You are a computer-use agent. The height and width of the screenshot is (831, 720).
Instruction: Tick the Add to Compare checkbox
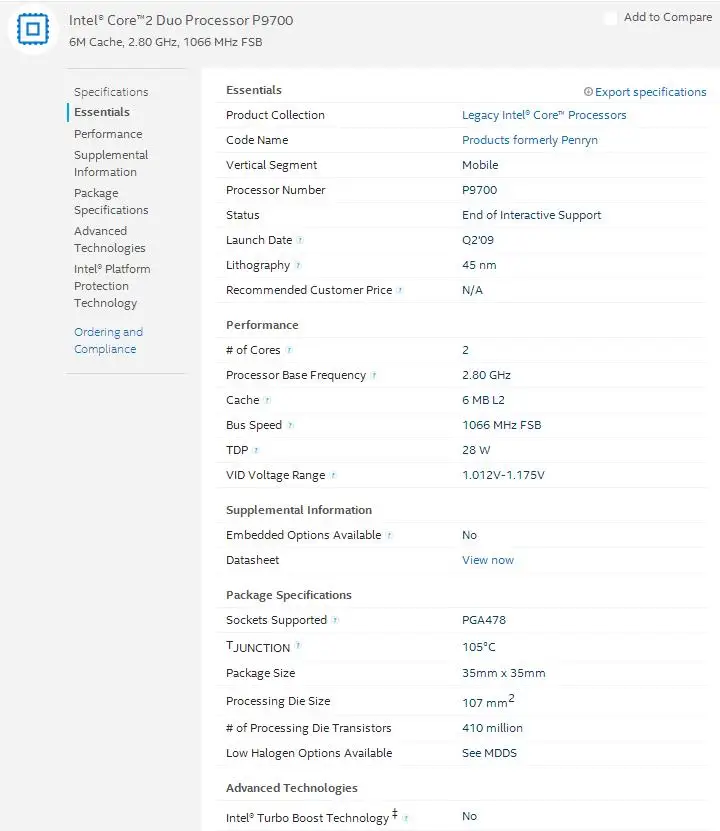click(611, 18)
